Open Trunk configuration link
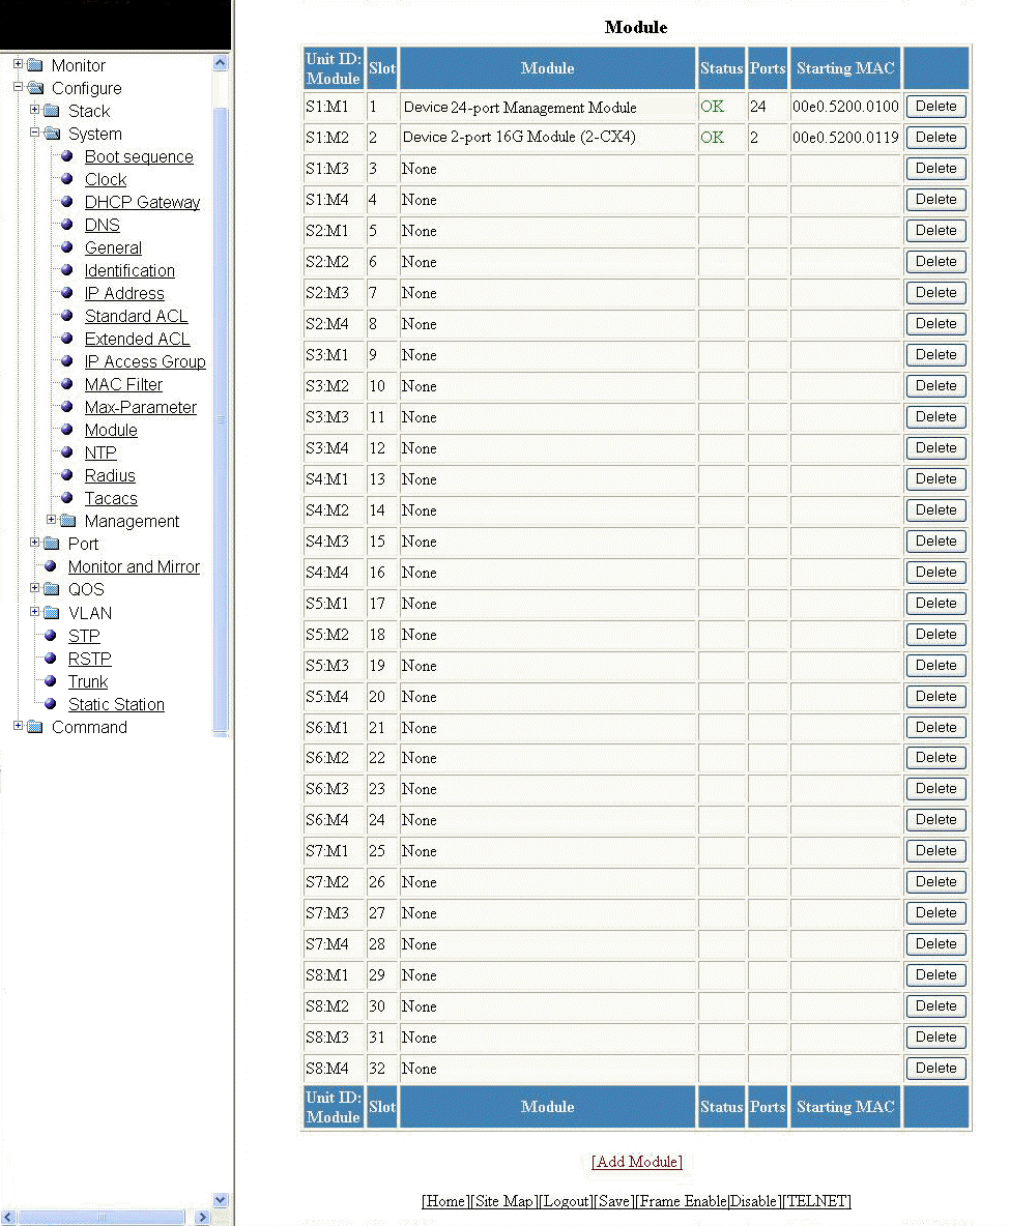1009x1226 pixels. [x=88, y=682]
